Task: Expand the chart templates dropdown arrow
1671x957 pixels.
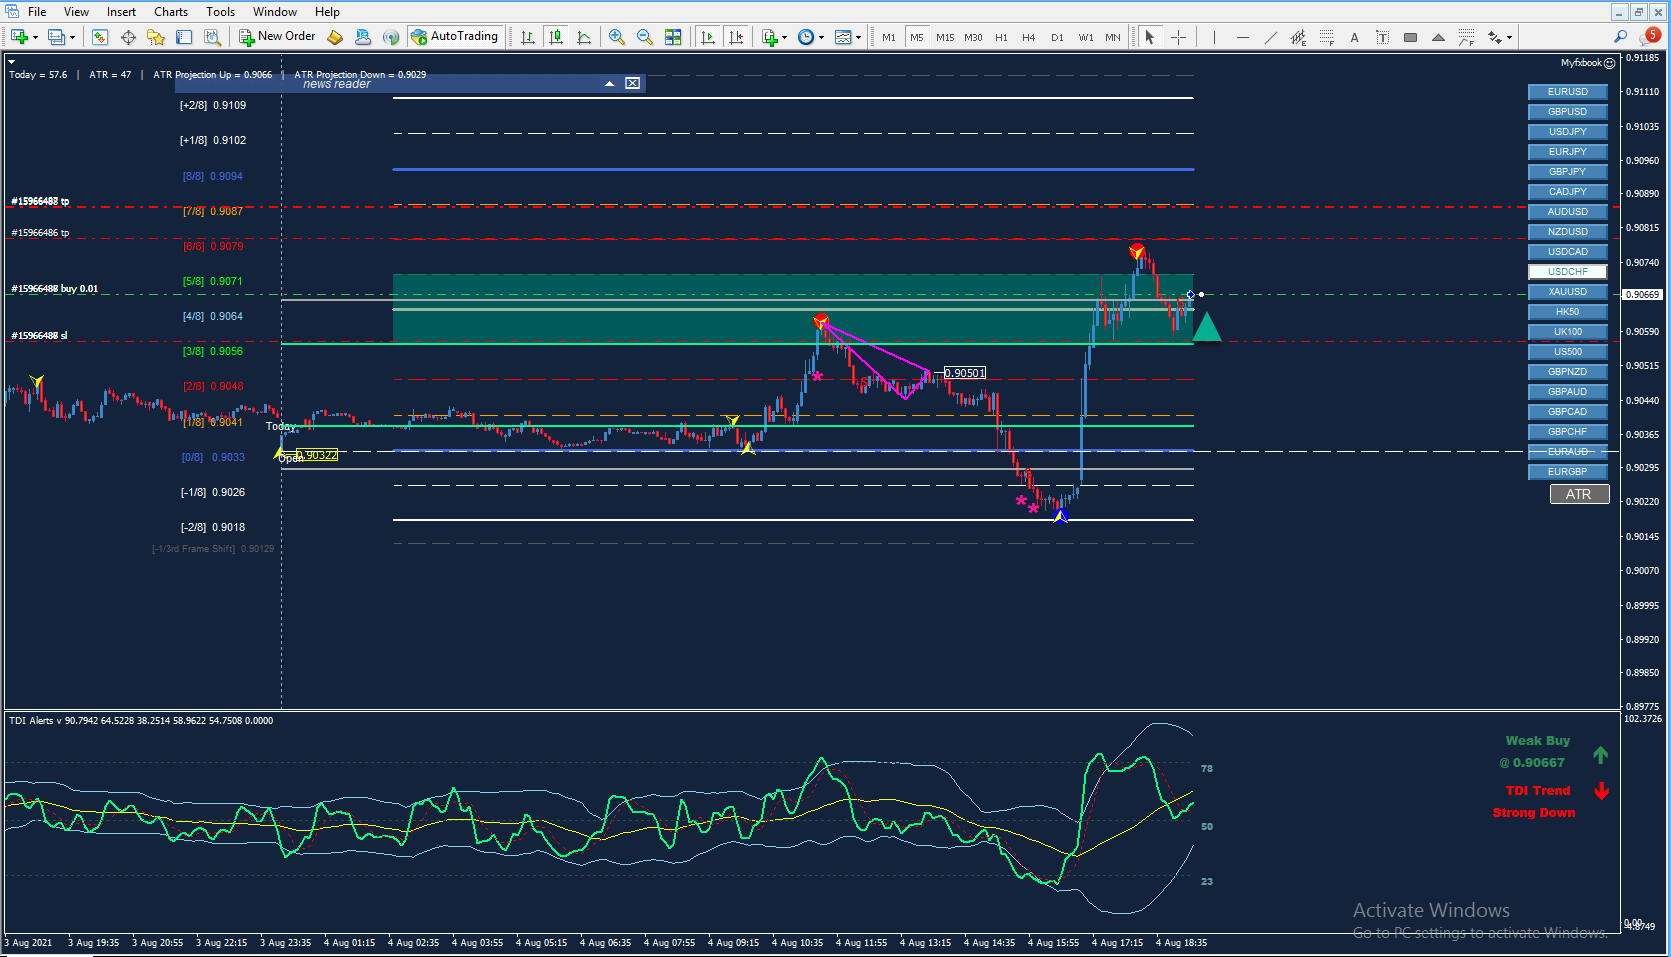Action: pos(859,38)
